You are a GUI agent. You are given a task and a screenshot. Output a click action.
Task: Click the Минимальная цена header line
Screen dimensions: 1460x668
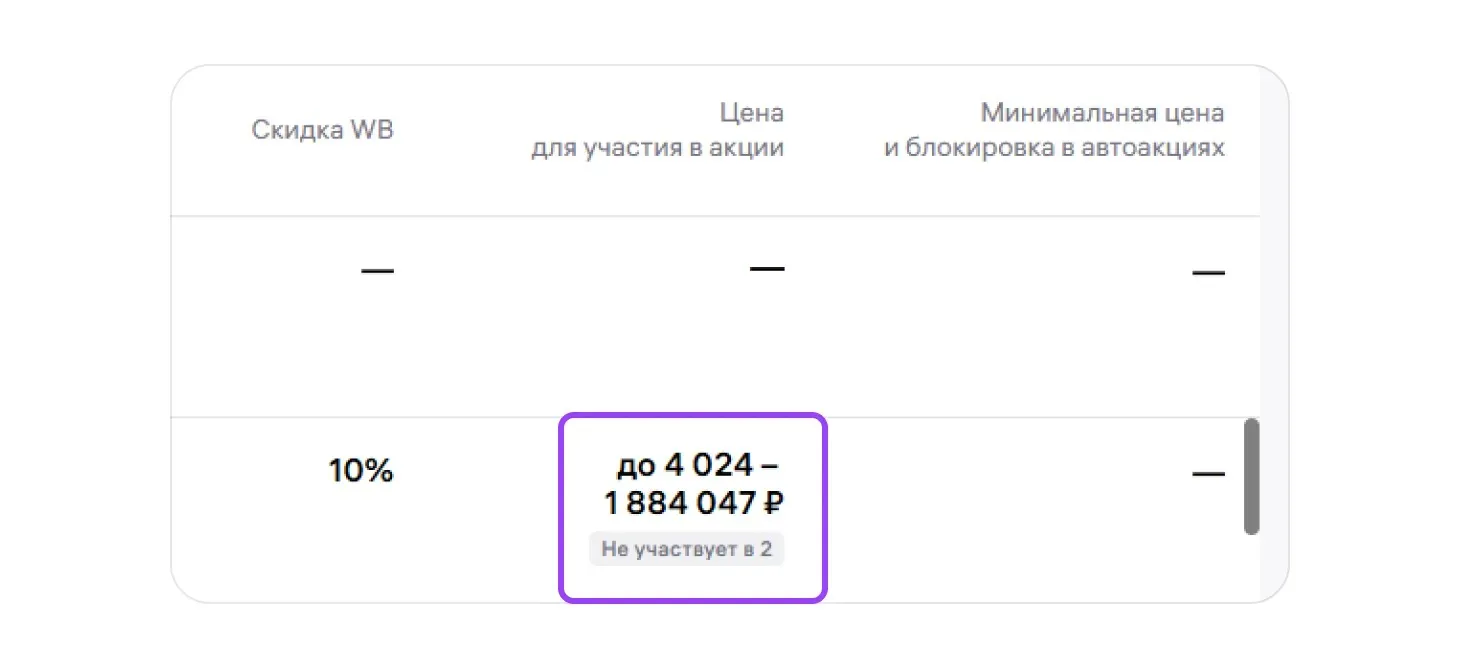tap(1102, 113)
